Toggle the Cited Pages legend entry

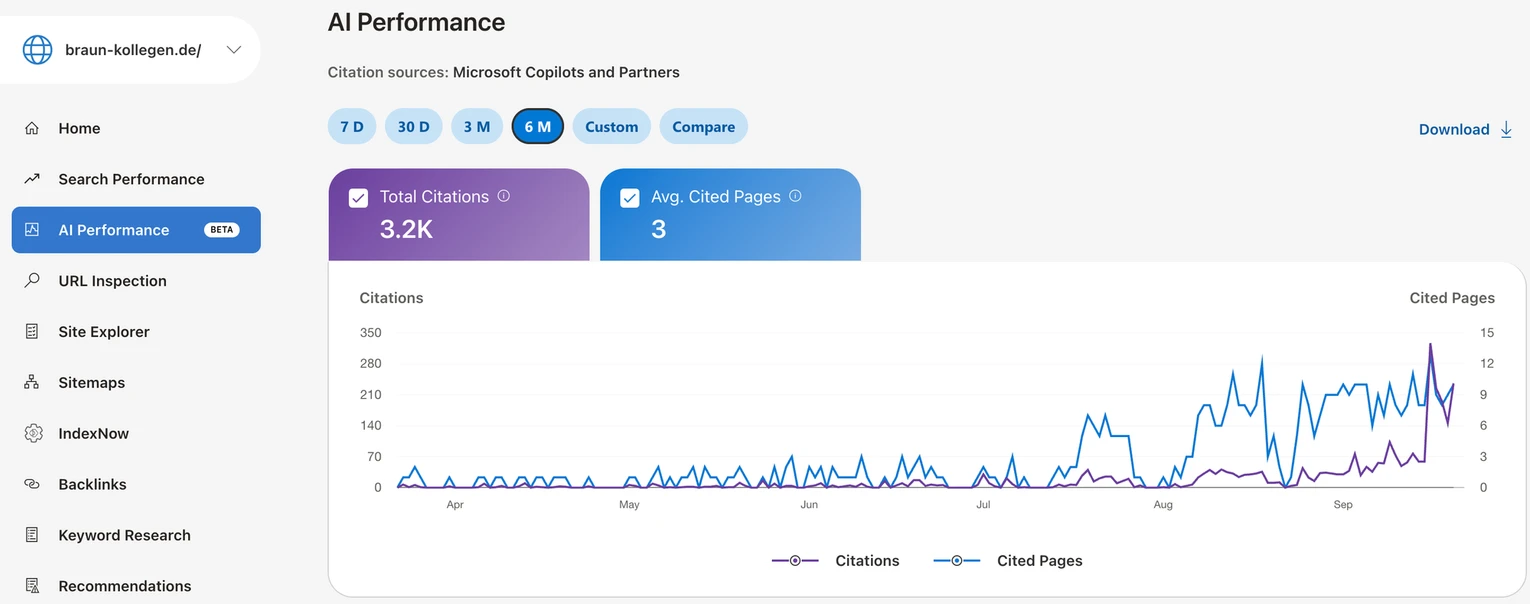point(1008,561)
